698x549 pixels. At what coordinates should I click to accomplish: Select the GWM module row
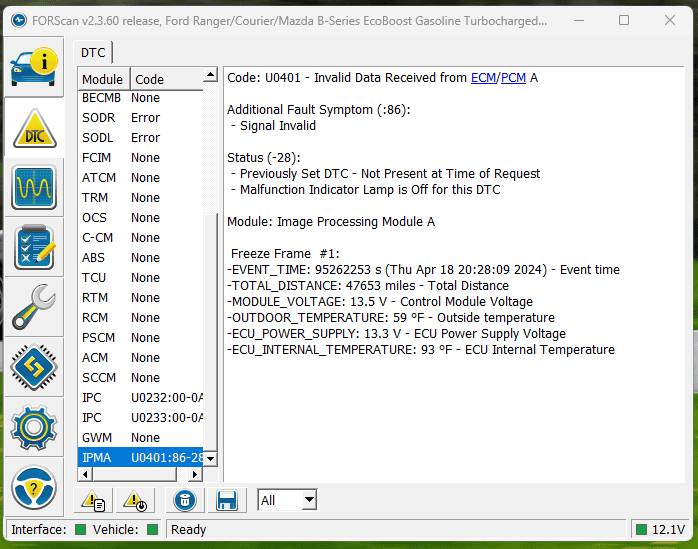(x=140, y=438)
